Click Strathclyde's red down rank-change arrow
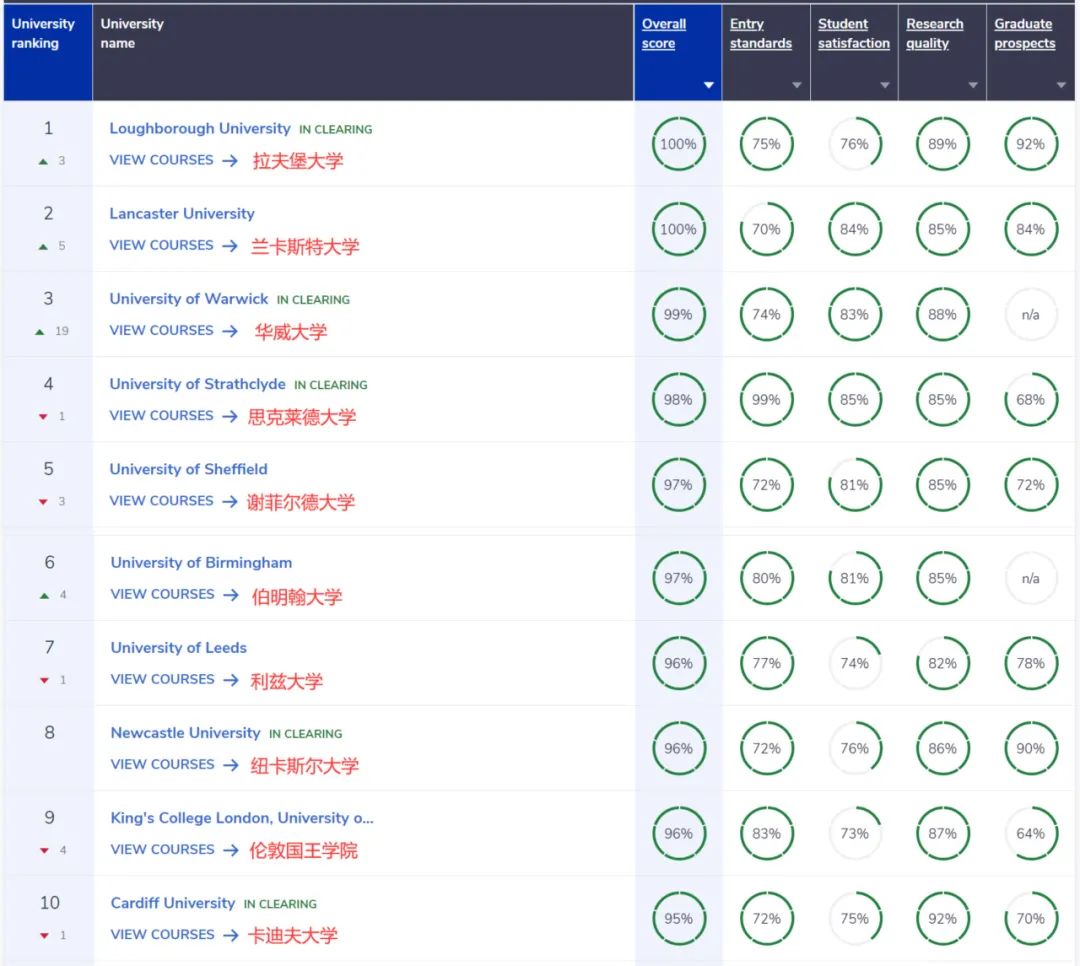 pos(43,416)
